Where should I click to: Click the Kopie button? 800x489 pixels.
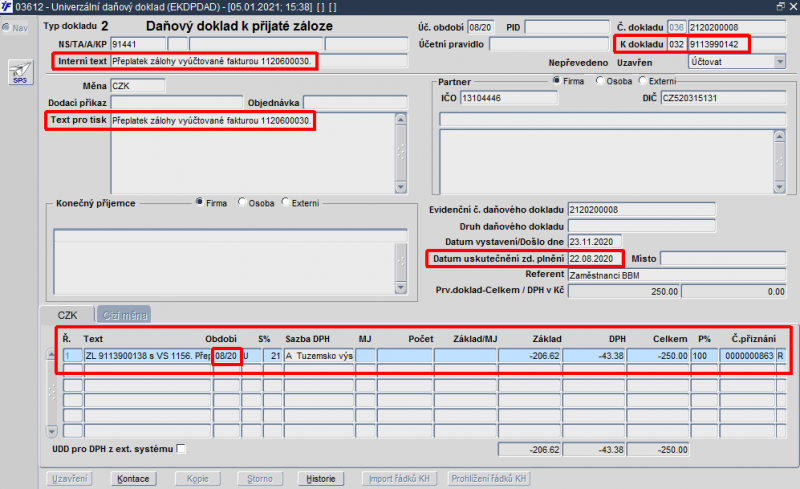point(197,479)
